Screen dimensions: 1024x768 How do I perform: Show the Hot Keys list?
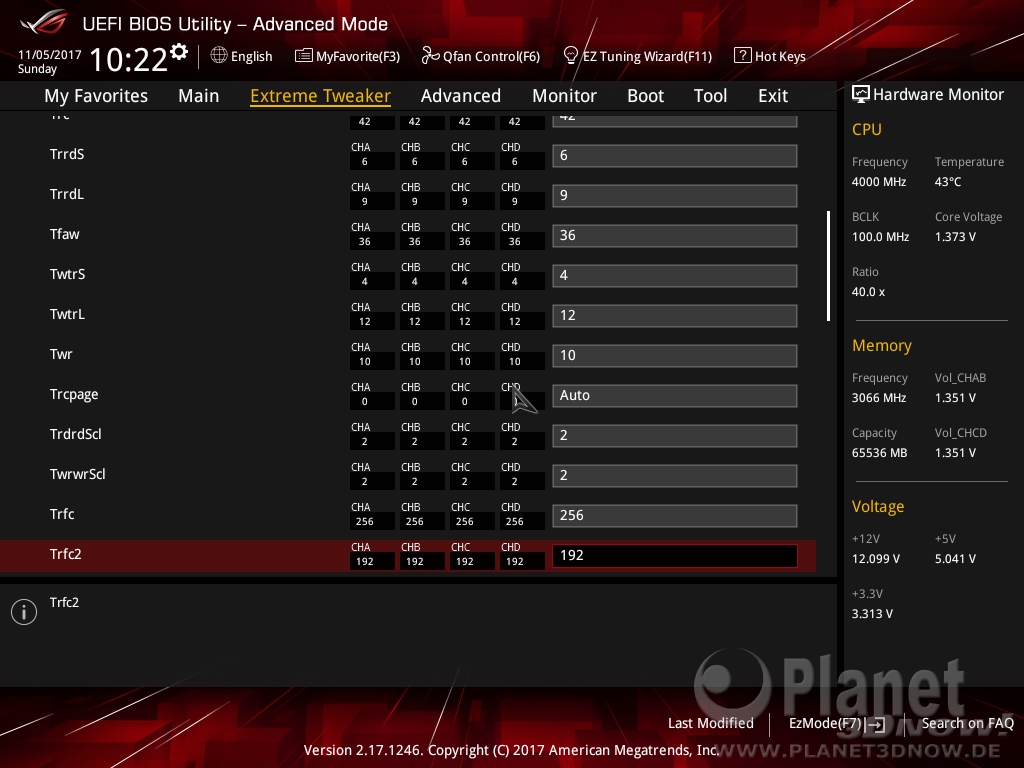(x=780, y=56)
